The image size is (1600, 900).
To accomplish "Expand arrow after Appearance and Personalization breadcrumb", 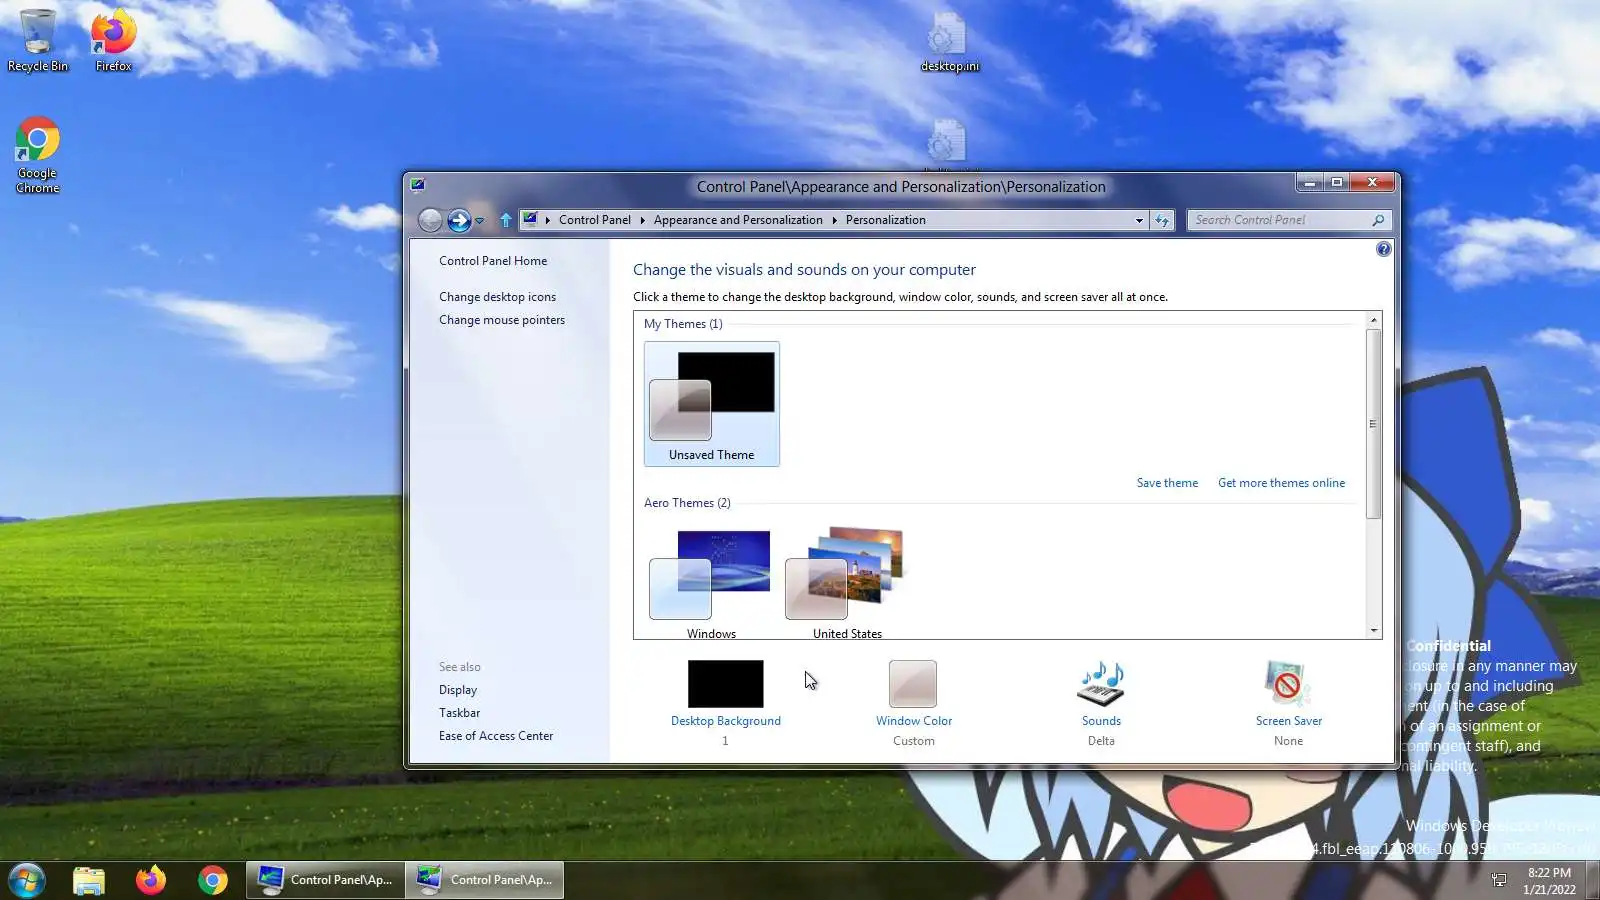I will coord(834,220).
